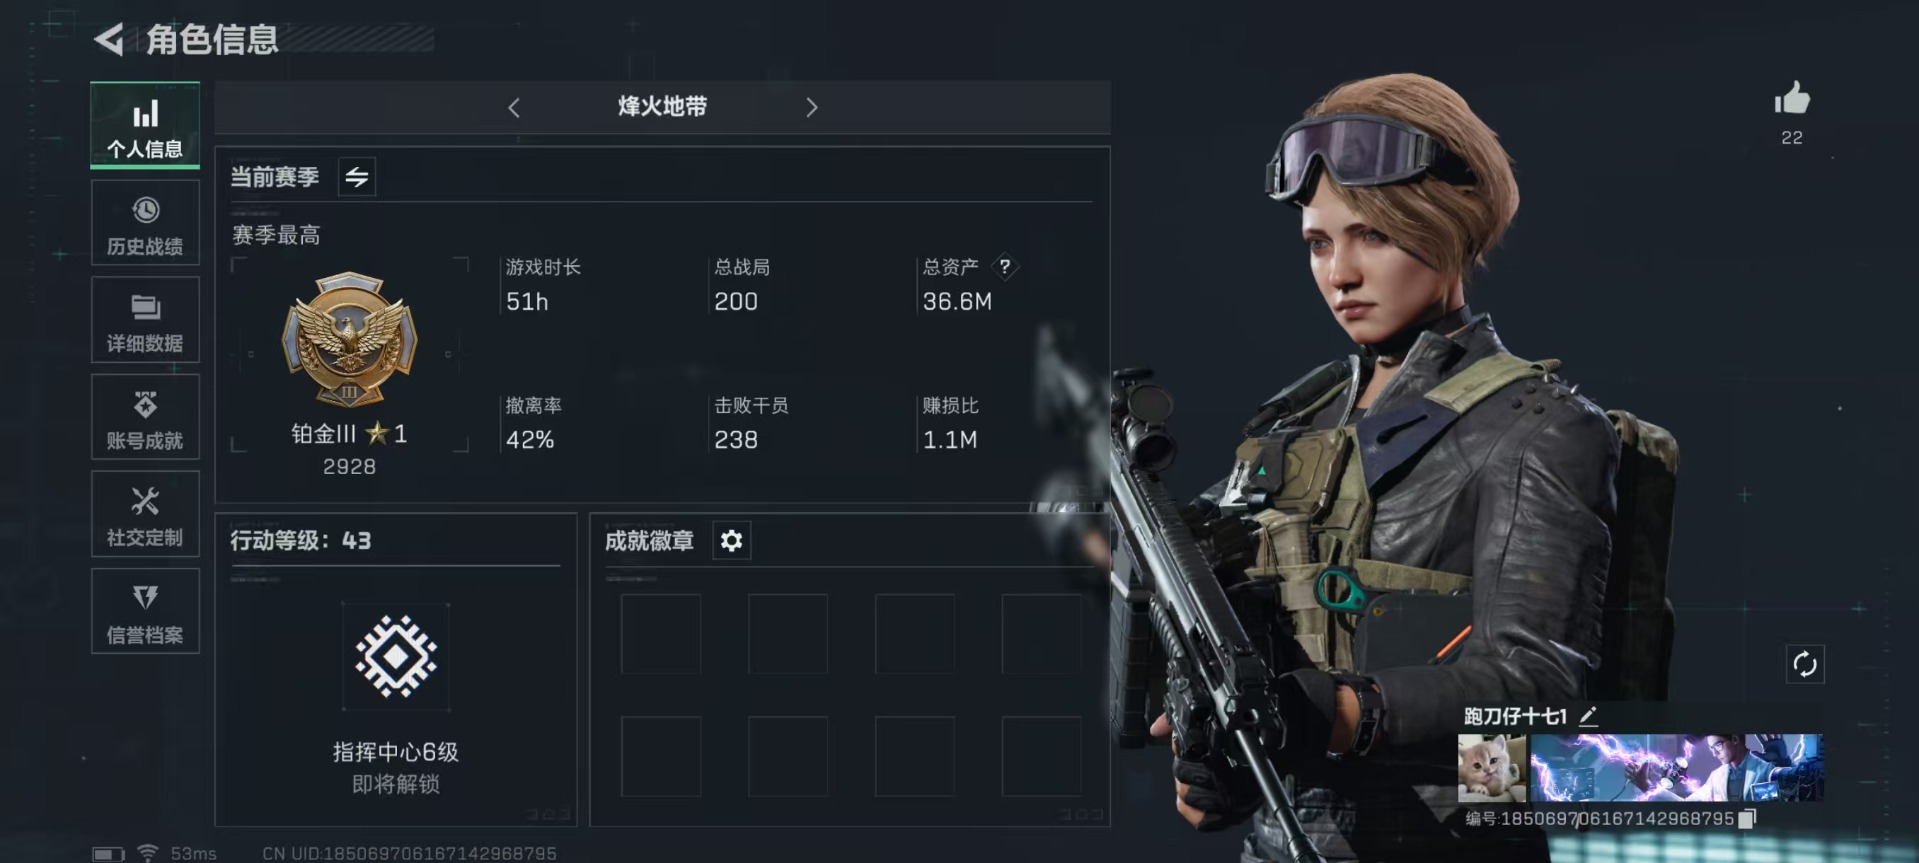This screenshot has width=1919, height=863.
Task: Switch to previous mode with left chevron
Action: pyautogui.click(x=514, y=107)
